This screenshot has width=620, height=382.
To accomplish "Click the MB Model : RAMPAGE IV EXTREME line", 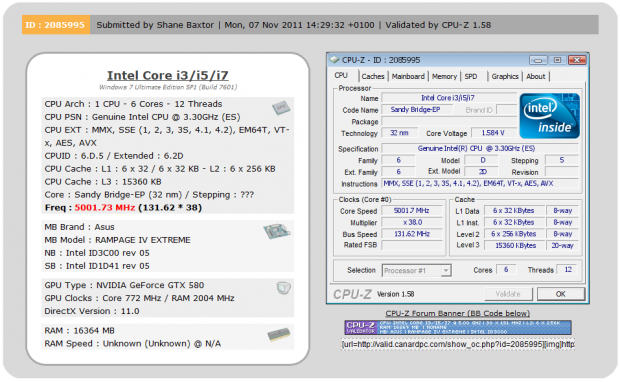I will [x=117, y=240].
